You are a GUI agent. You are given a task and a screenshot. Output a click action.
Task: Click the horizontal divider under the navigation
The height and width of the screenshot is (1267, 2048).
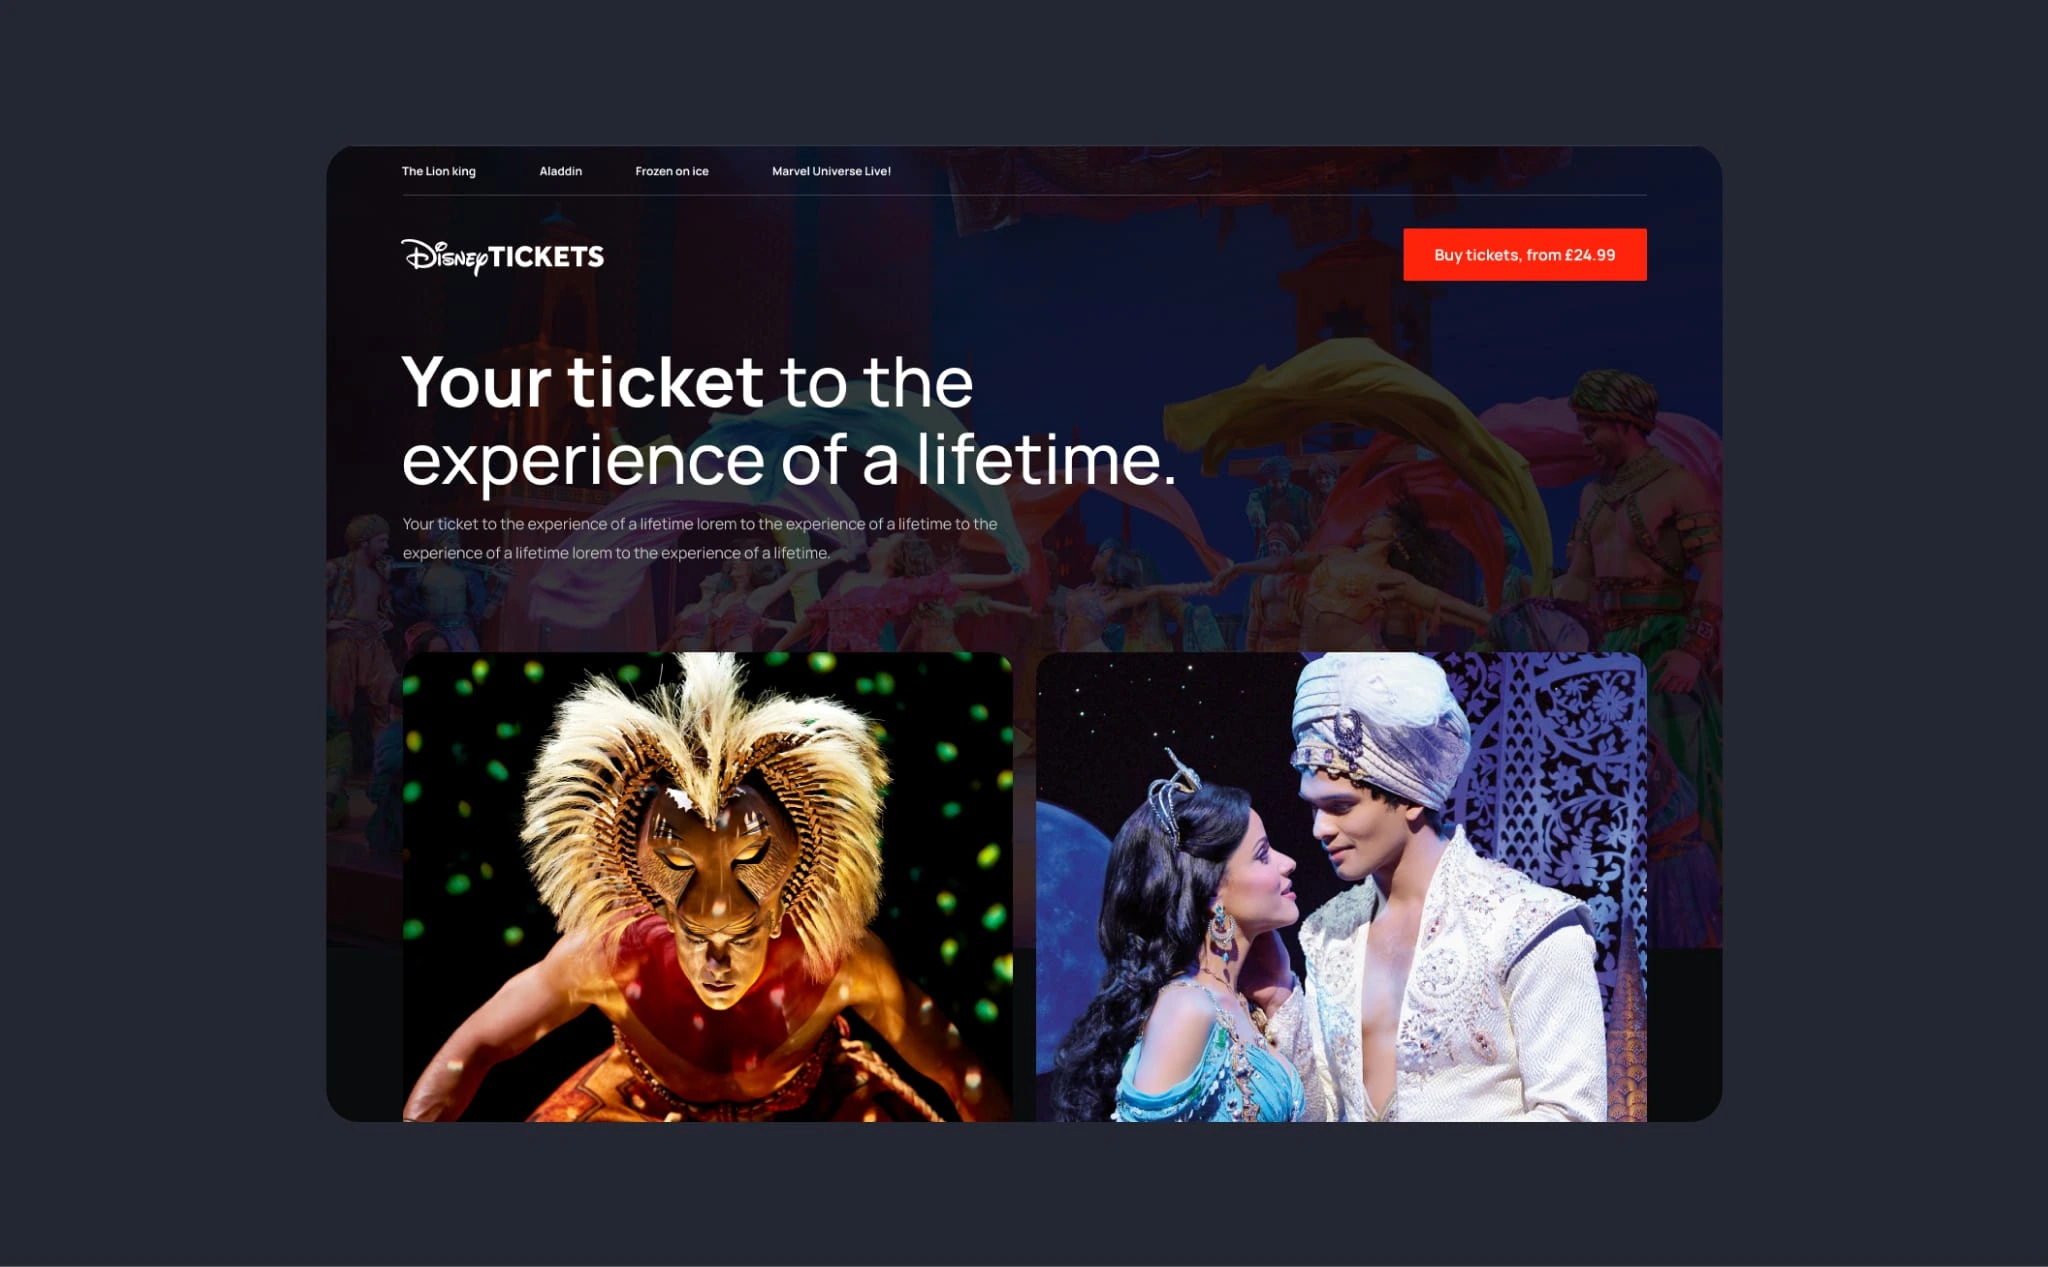(1024, 195)
